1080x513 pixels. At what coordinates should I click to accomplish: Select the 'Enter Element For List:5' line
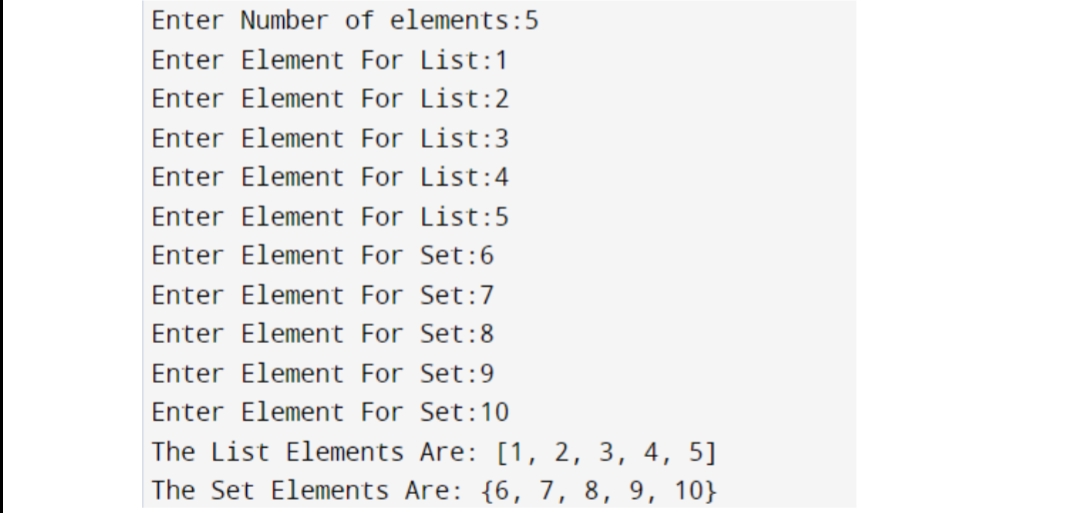(330, 217)
